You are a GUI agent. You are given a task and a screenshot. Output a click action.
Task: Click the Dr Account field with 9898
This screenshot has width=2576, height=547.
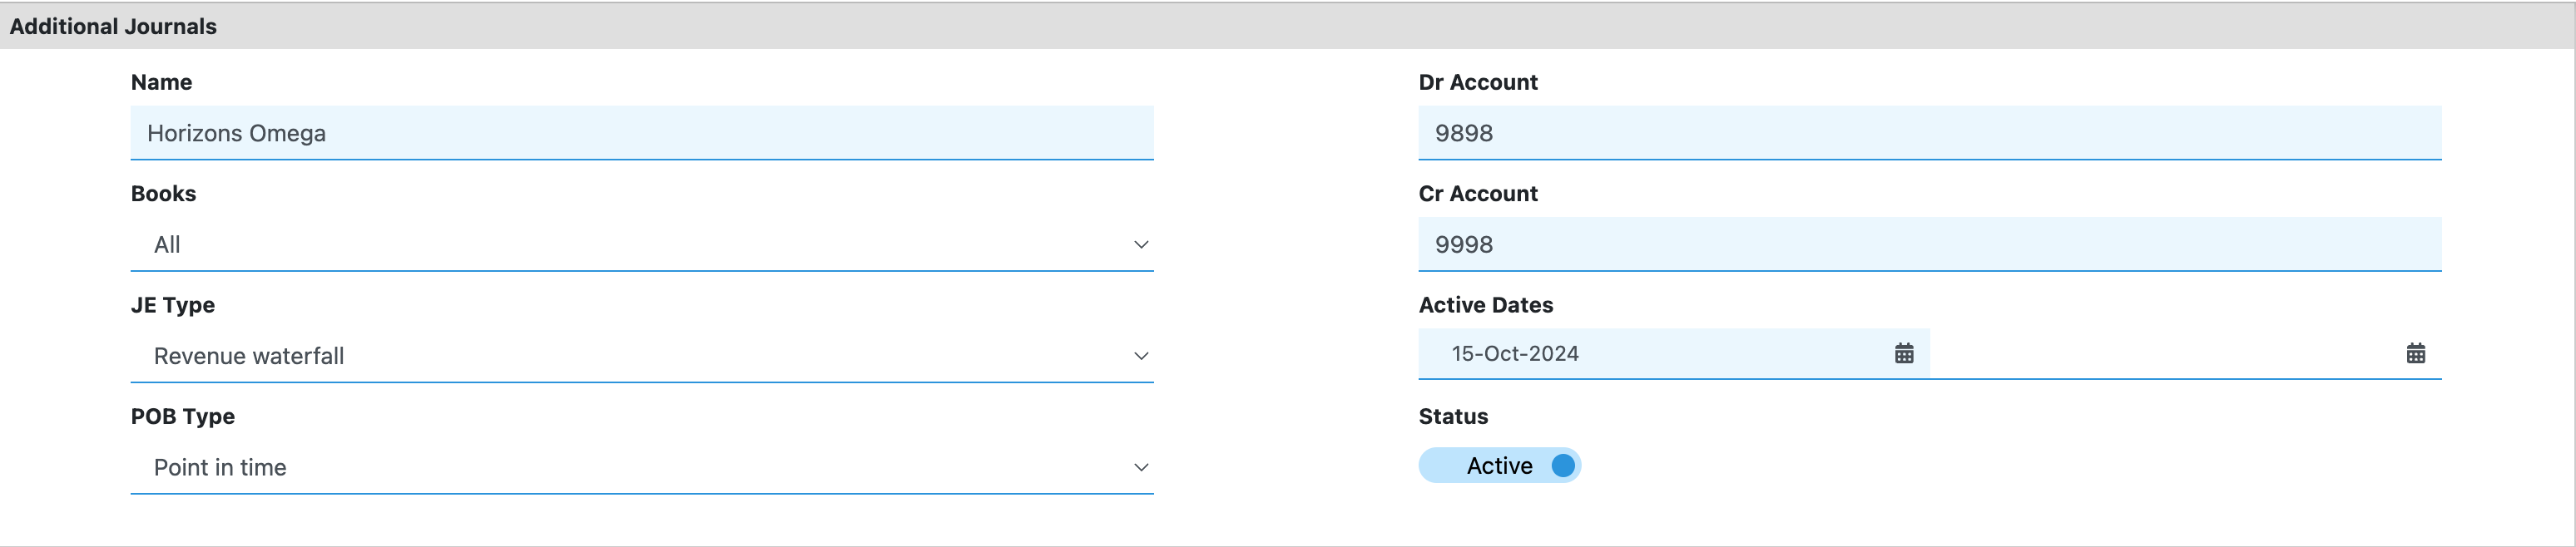click(1930, 133)
